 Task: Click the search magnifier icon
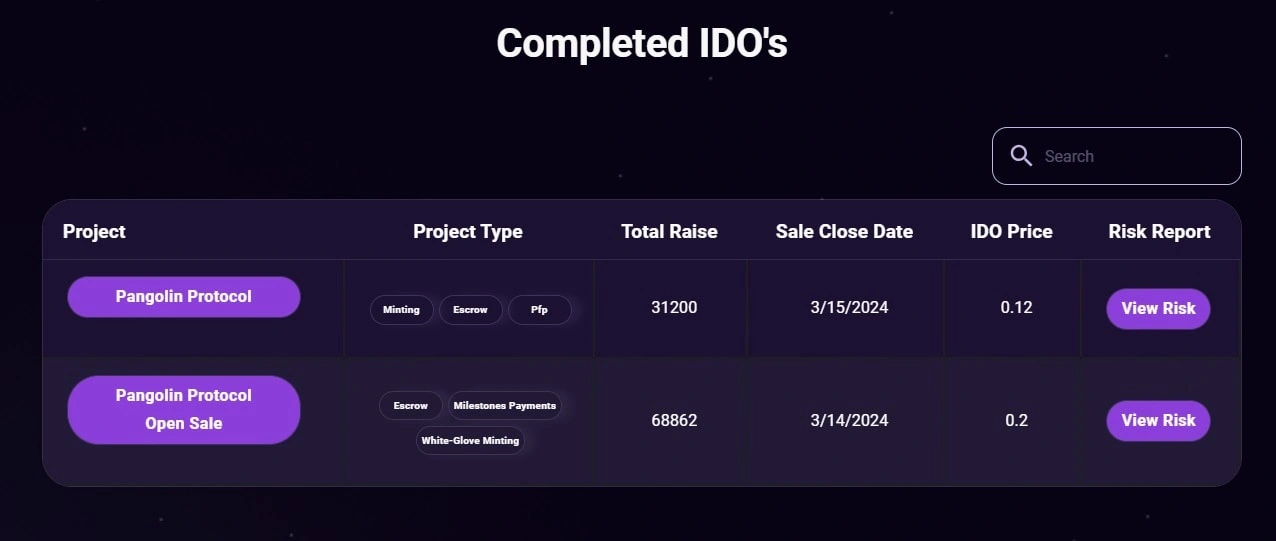pos(1021,156)
